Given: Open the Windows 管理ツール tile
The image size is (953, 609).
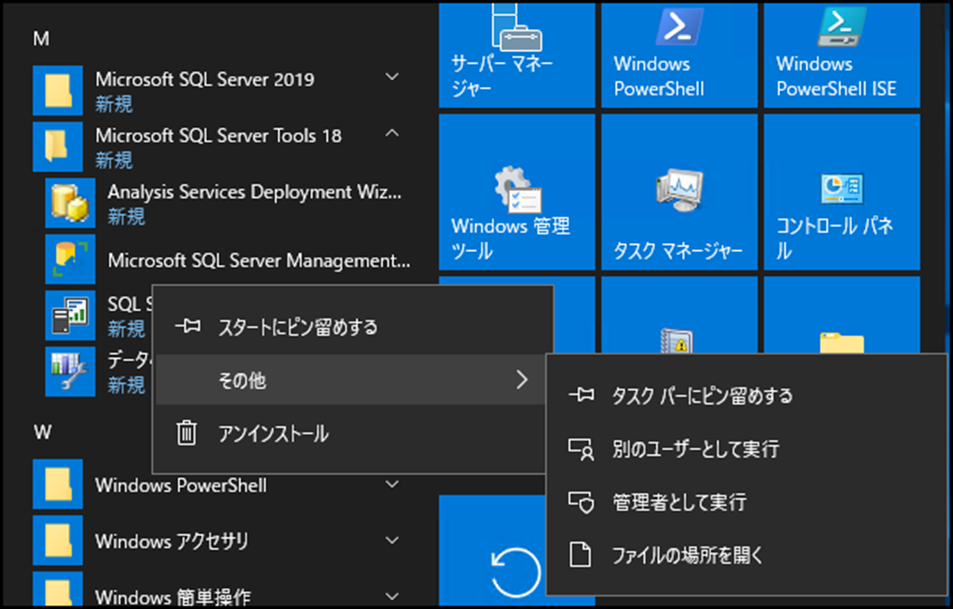Looking at the screenshot, I should click(517, 192).
